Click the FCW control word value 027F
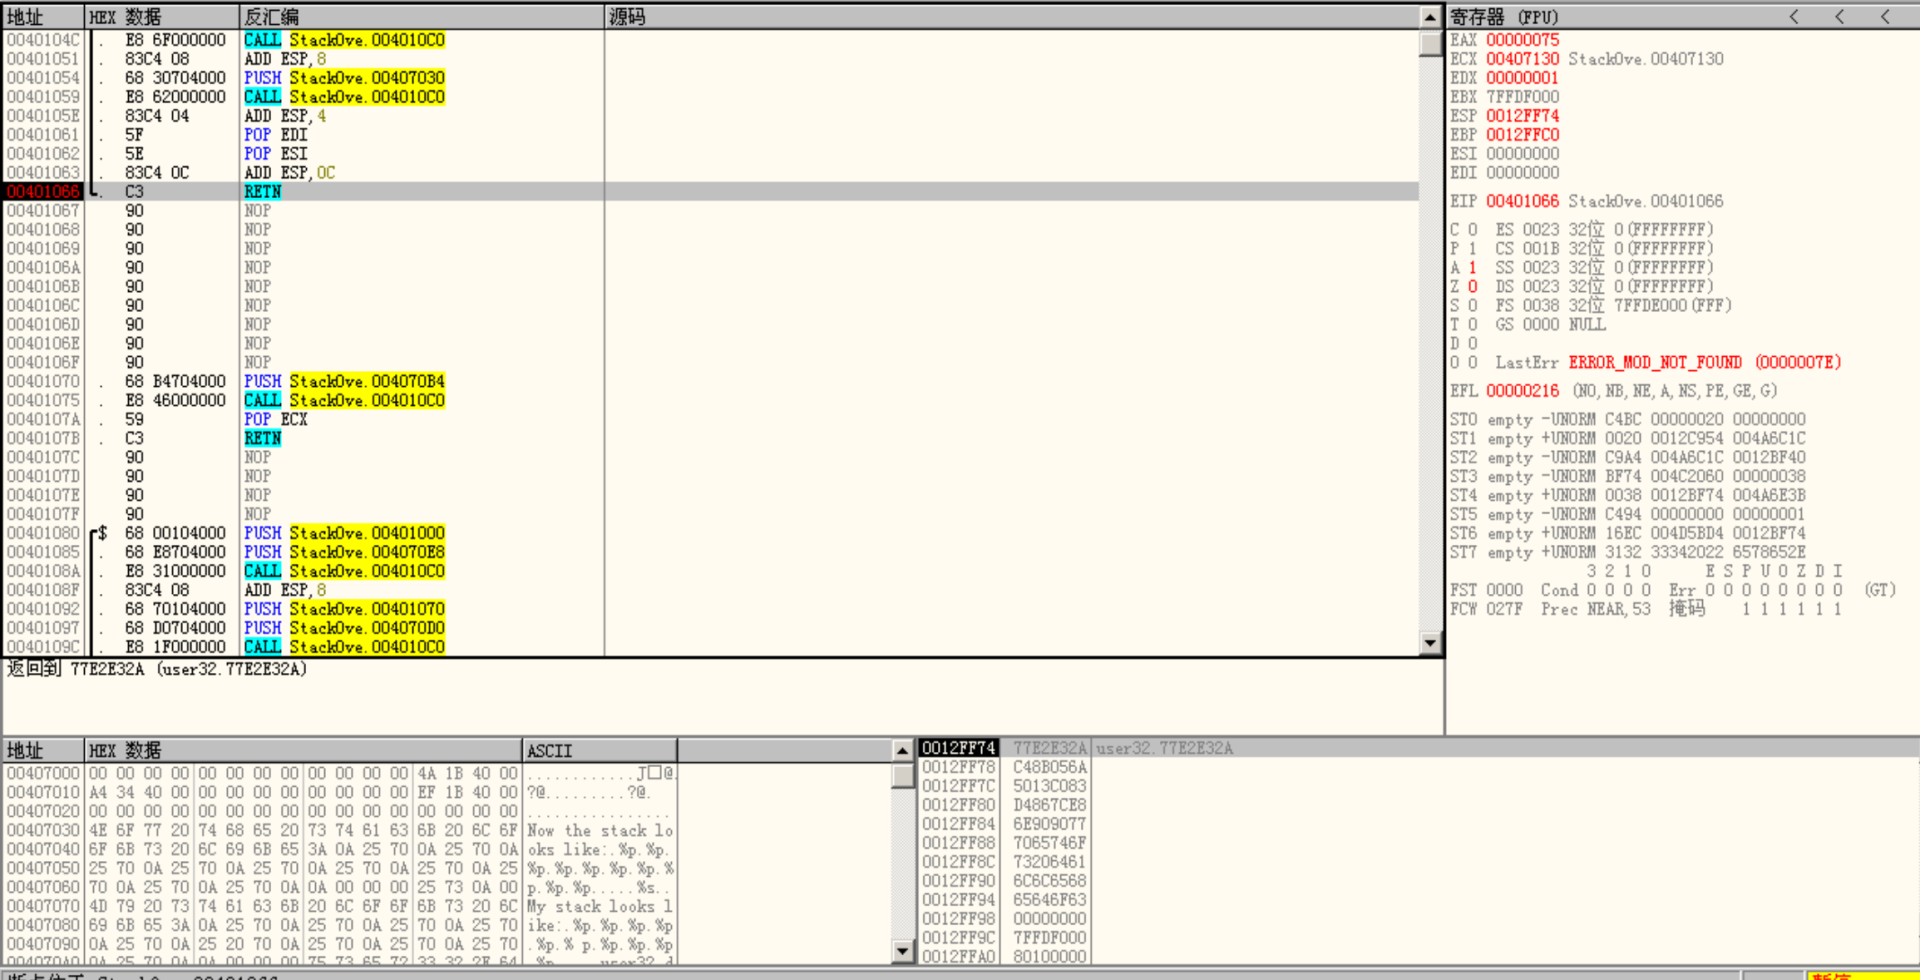 pos(1504,610)
